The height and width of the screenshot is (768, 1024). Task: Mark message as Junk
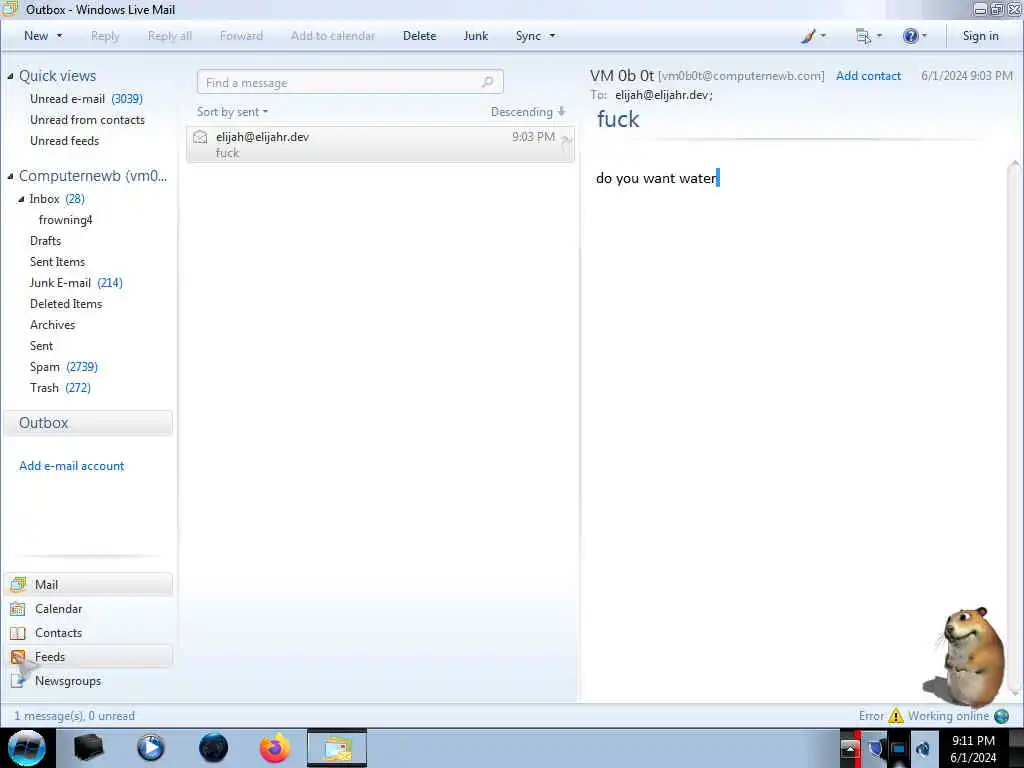pyautogui.click(x=475, y=36)
